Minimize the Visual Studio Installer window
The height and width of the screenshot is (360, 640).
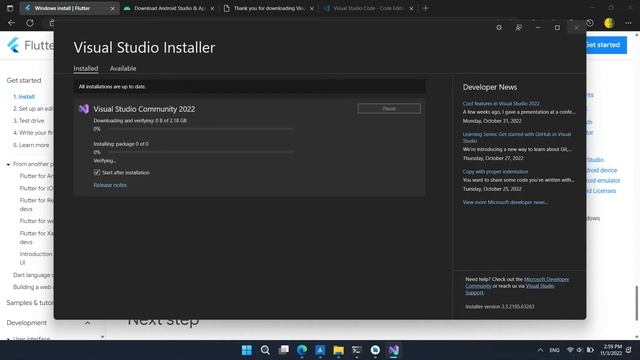[x=538, y=27]
